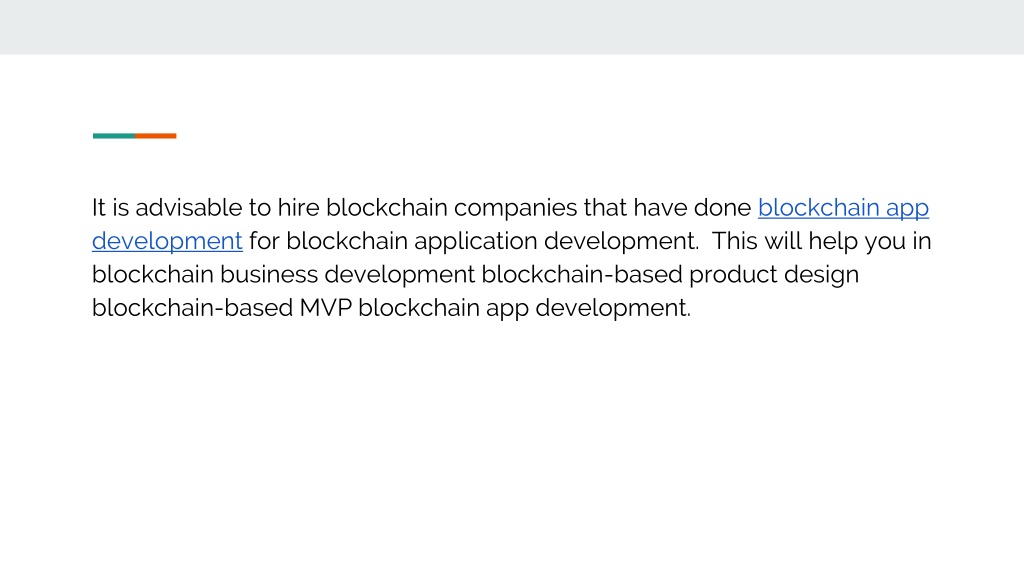1024x576 pixels.
Task: Click the word 'business' in third line
Action: 268,274
